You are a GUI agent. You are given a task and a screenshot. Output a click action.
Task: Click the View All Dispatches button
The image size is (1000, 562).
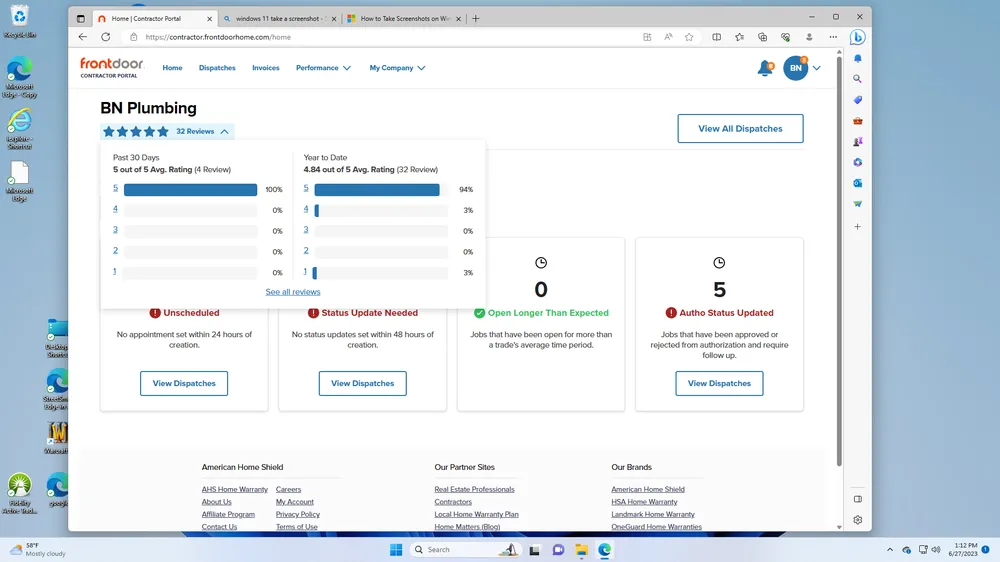740,129
